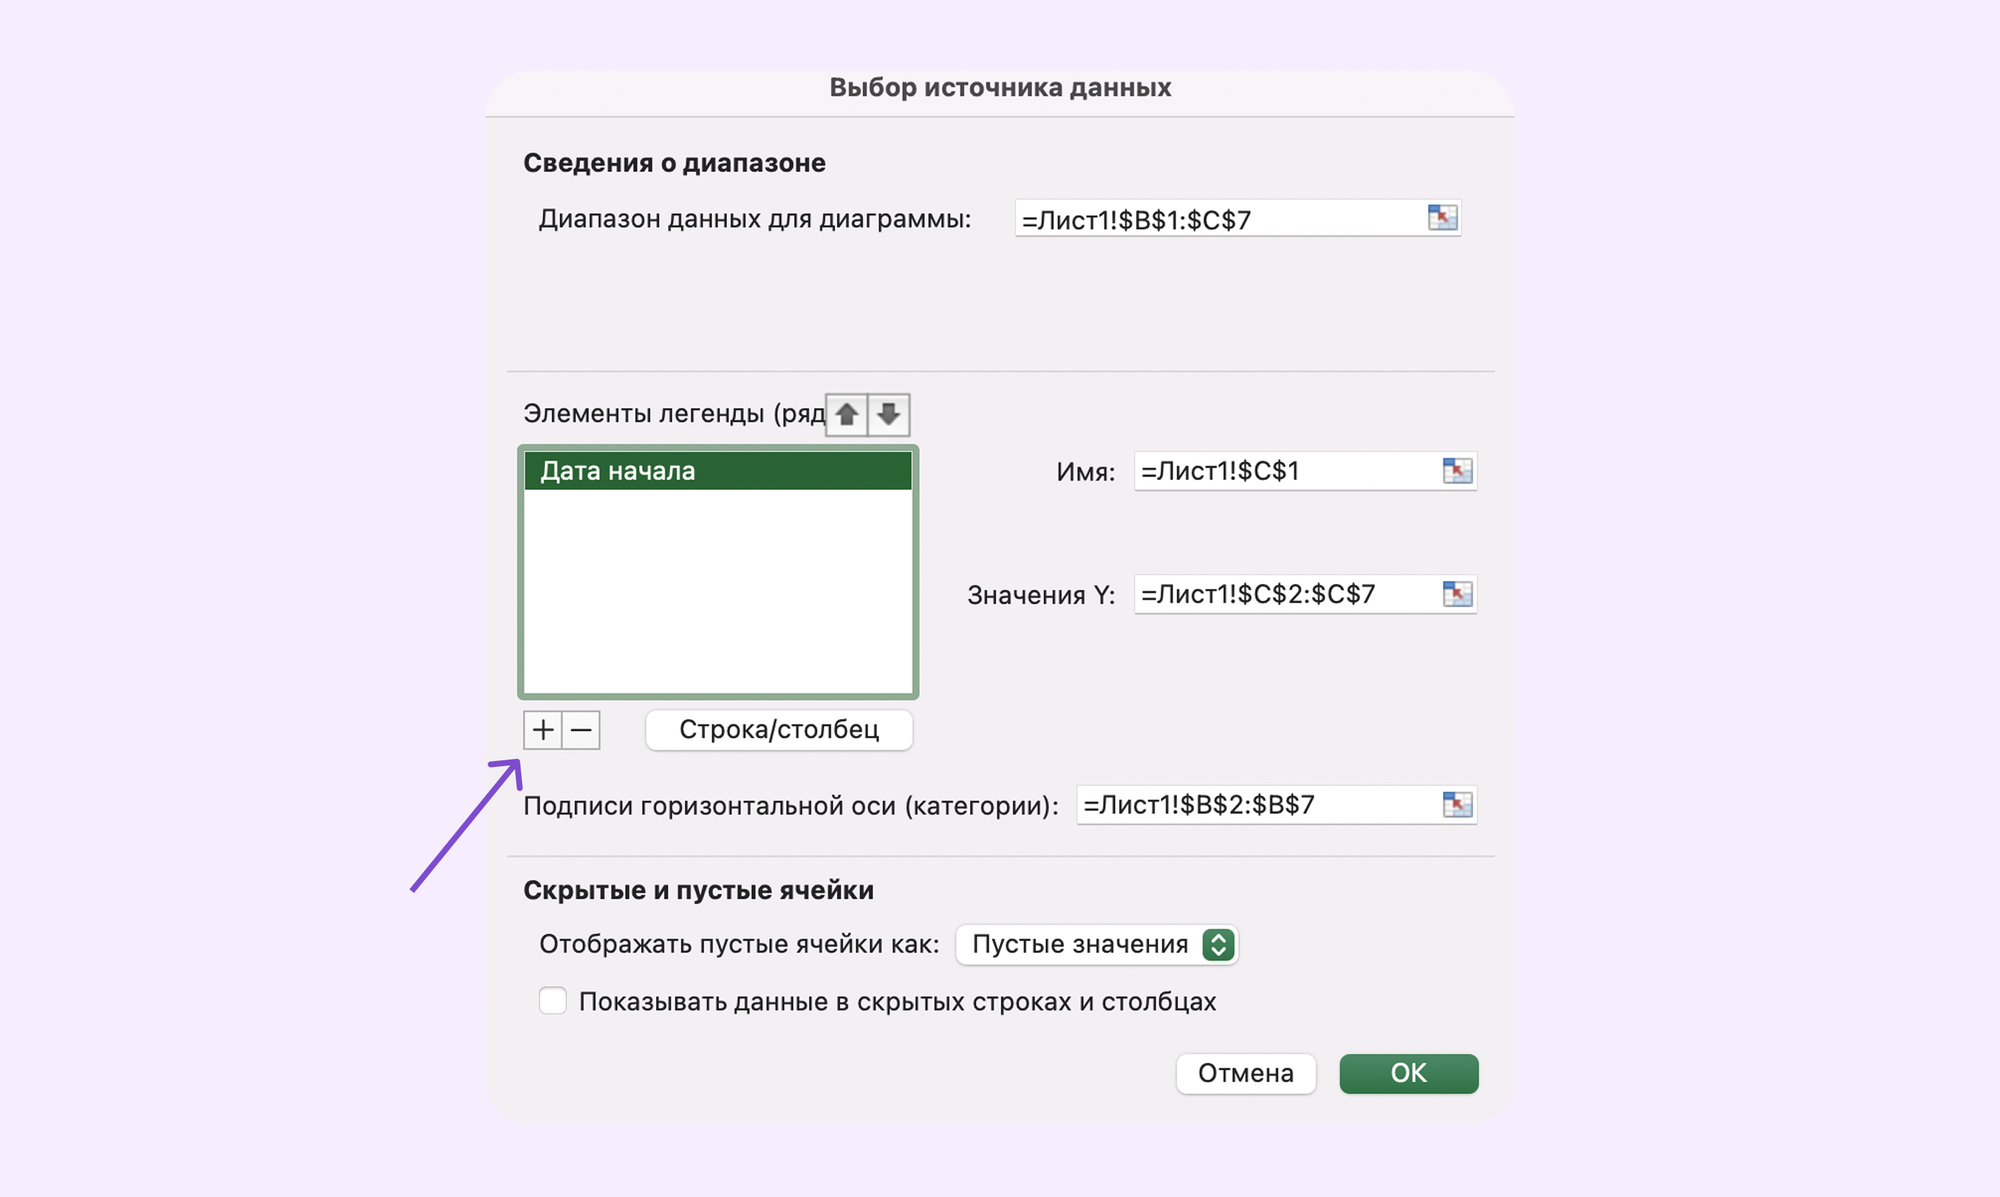
Task: Click the dropdown stepper arrows for empty cells
Action: click(x=1218, y=944)
